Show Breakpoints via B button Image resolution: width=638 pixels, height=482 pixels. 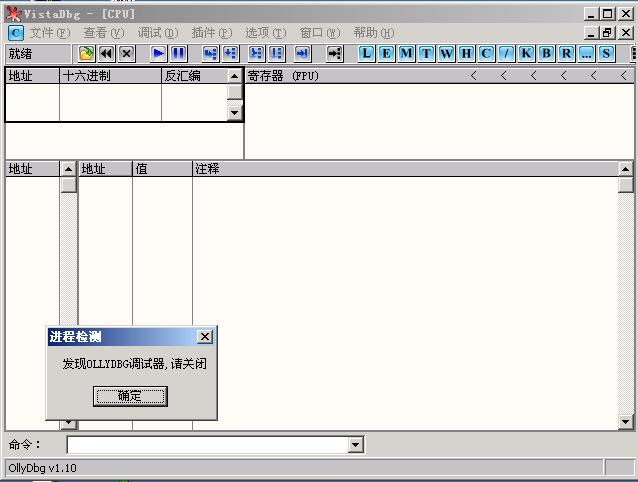pyautogui.click(x=546, y=53)
